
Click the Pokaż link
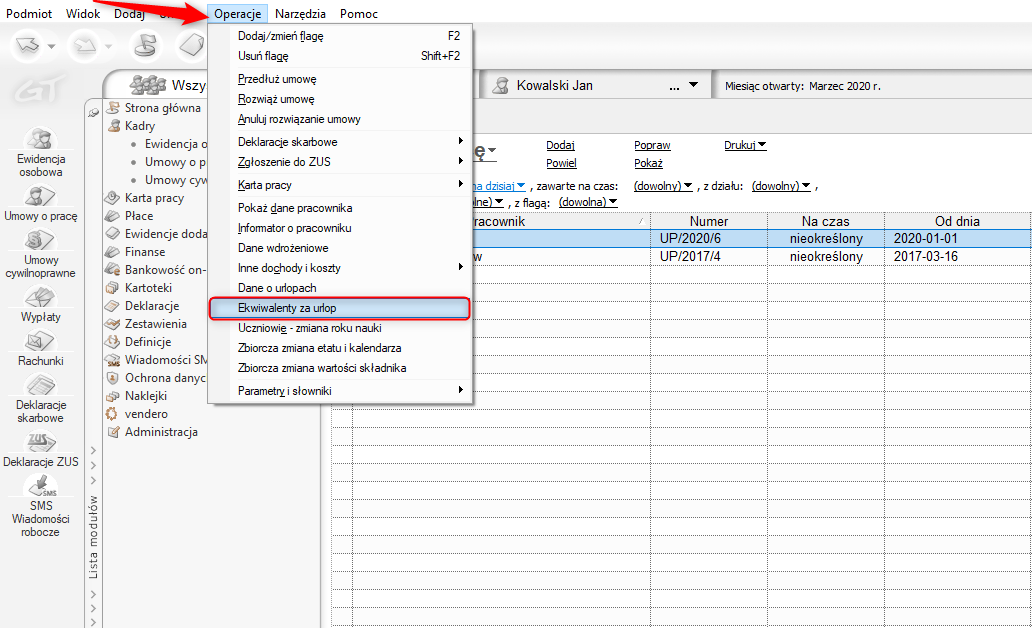click(x=648, y=163)
